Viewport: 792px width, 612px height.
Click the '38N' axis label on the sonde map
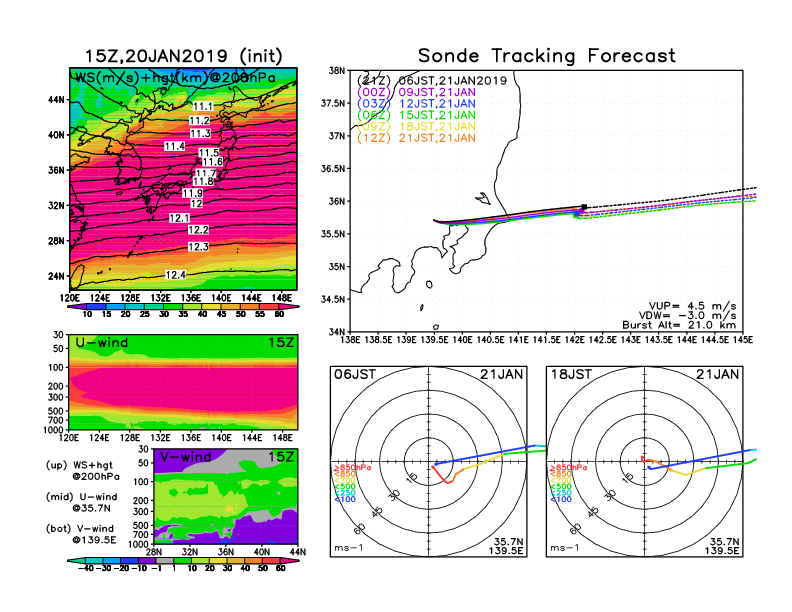point(336,71)
